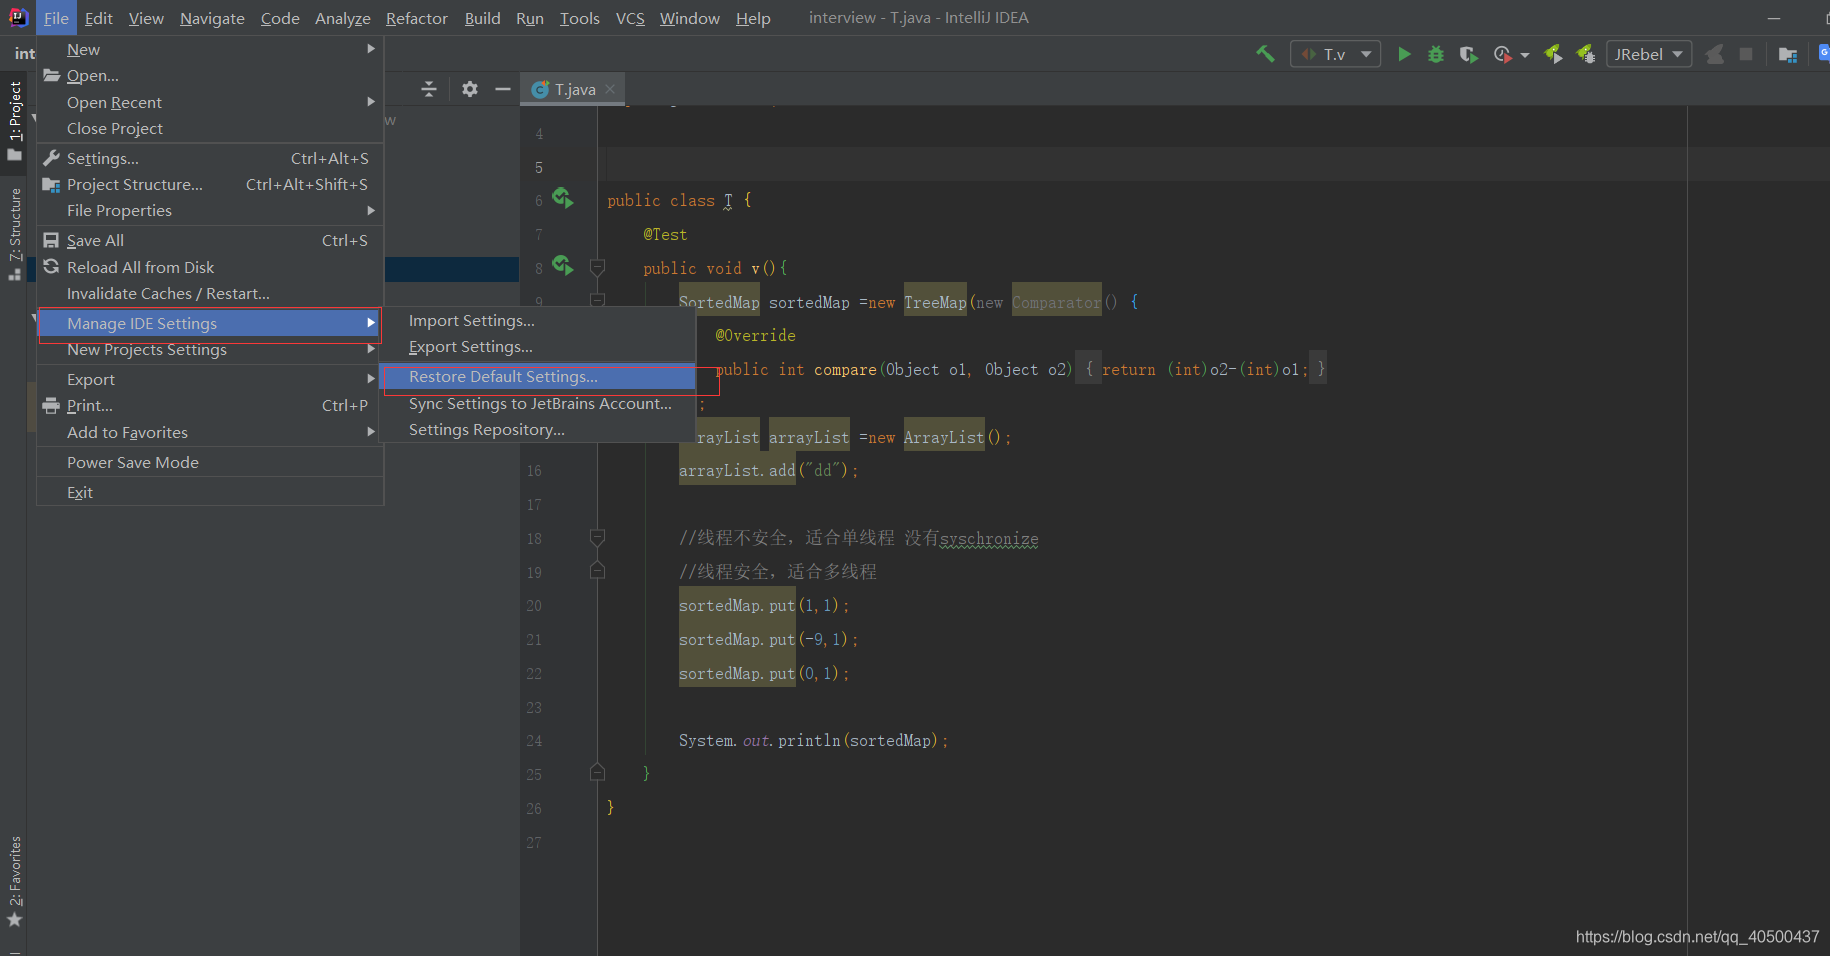Open the profiler run icon
The height and width of the screenshot is (956, 1830).
tap(1502, 54)
